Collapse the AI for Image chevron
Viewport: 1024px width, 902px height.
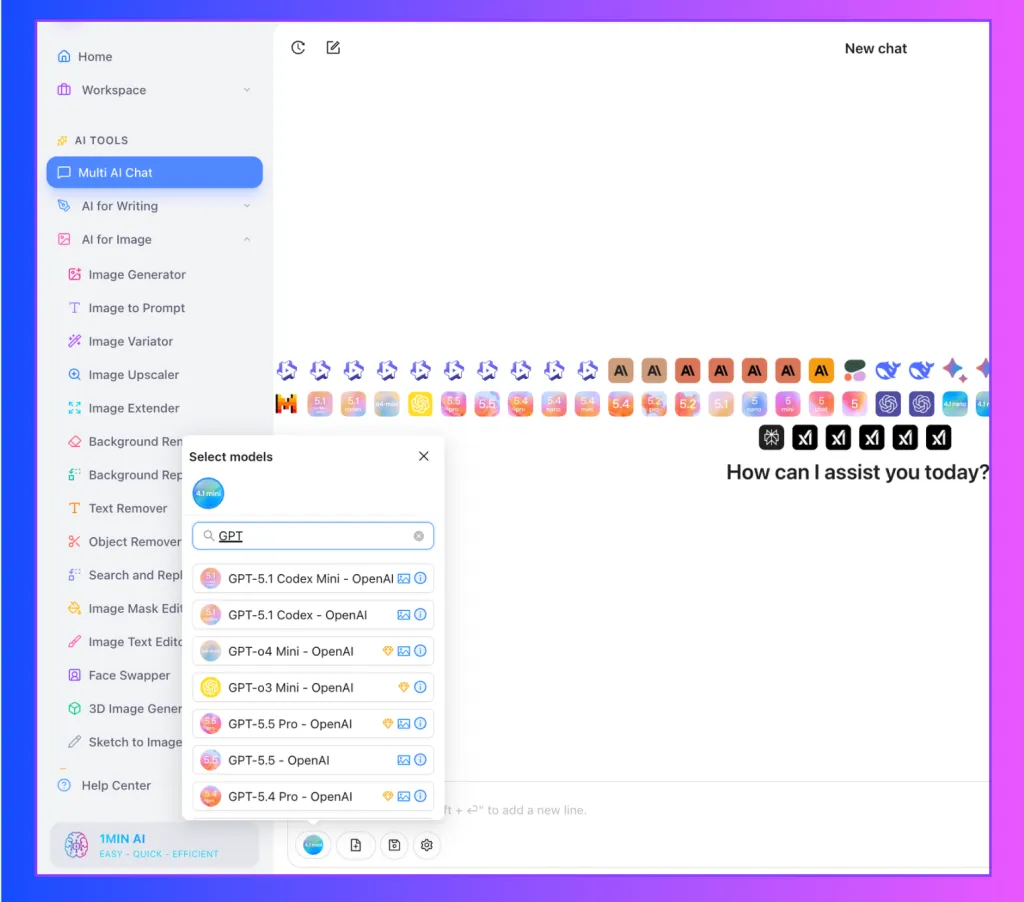pos(247,239)
